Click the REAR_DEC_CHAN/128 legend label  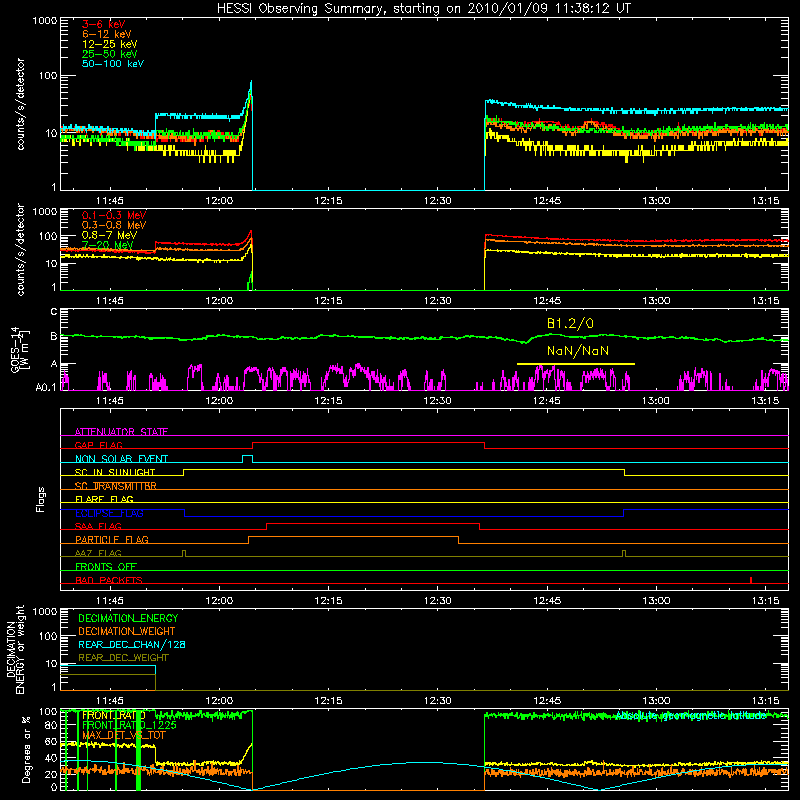132,644
